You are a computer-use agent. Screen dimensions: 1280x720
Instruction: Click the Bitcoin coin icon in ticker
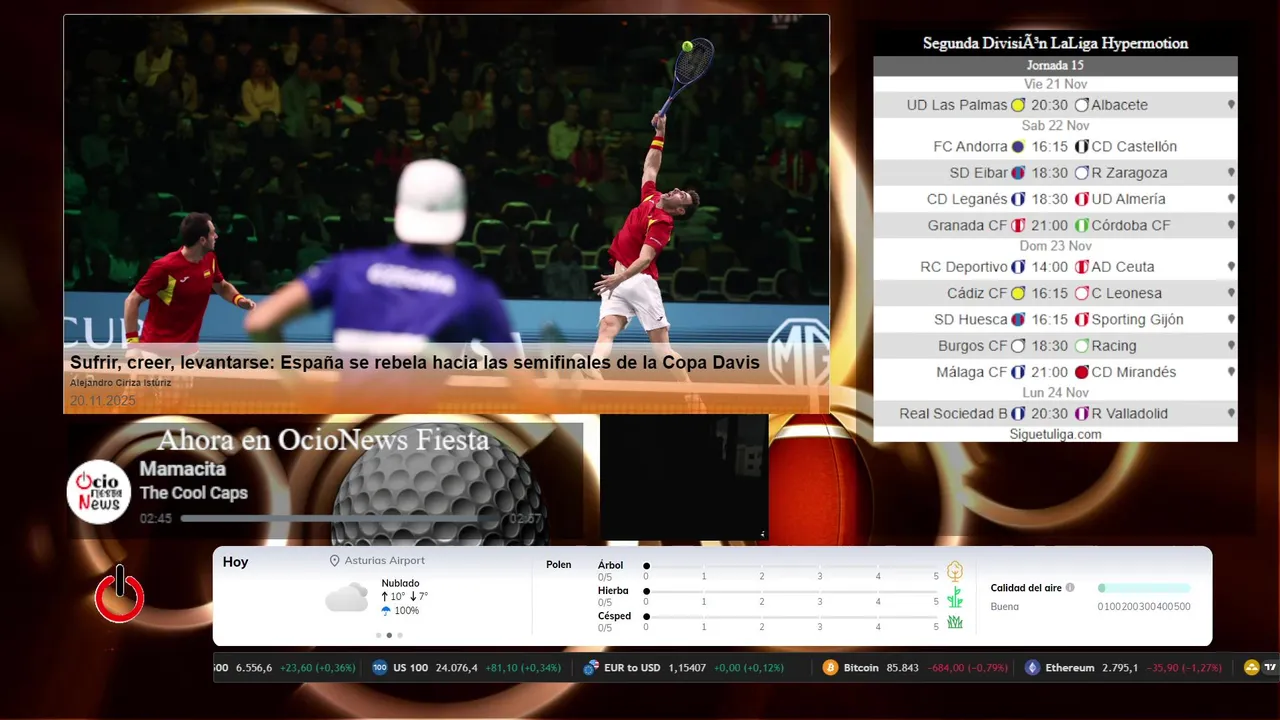(x=830, y=668)
